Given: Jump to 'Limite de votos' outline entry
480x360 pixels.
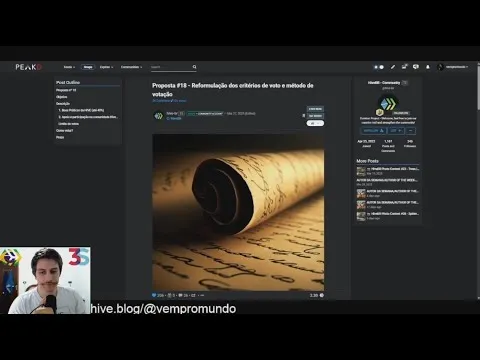Looking at the screenshot, I should click(x=68, y=124).
